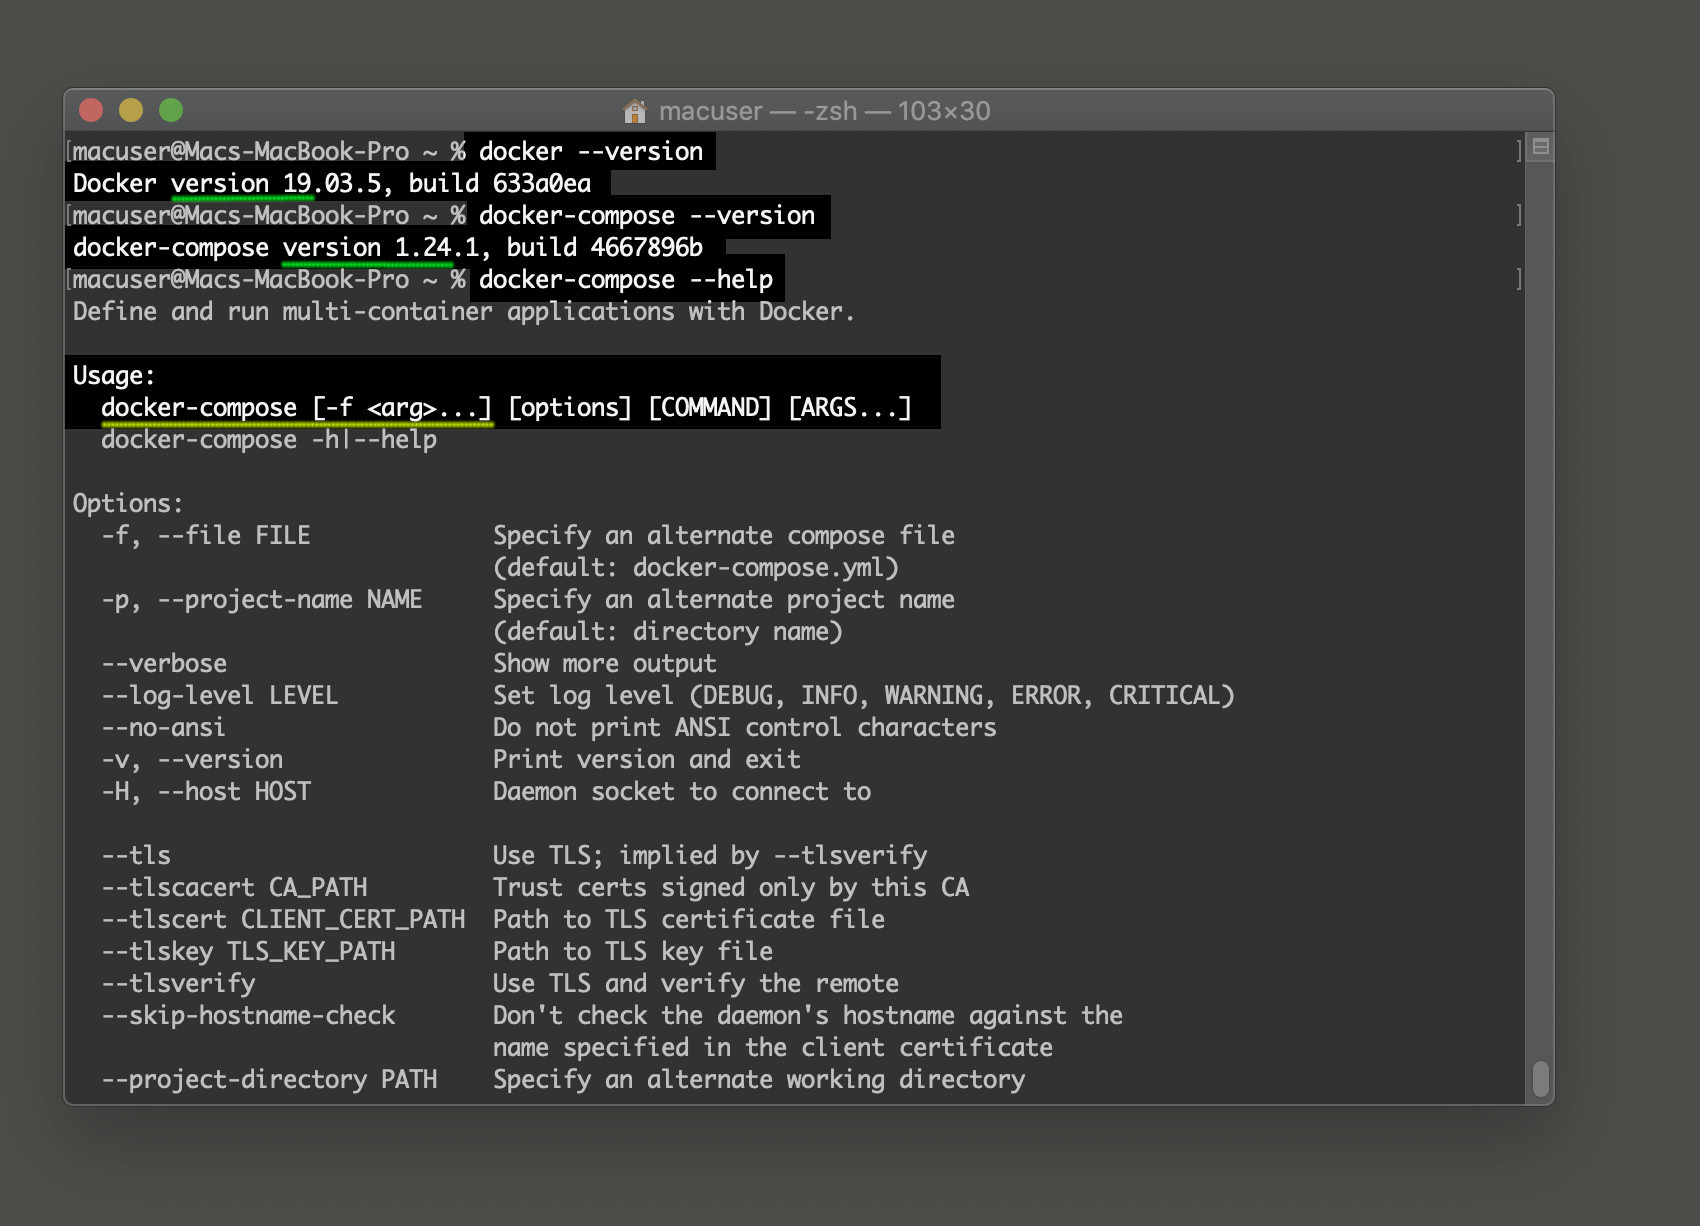Click 'docker-compose version 1.24.1, build 4667896b' output

point(388,248)
